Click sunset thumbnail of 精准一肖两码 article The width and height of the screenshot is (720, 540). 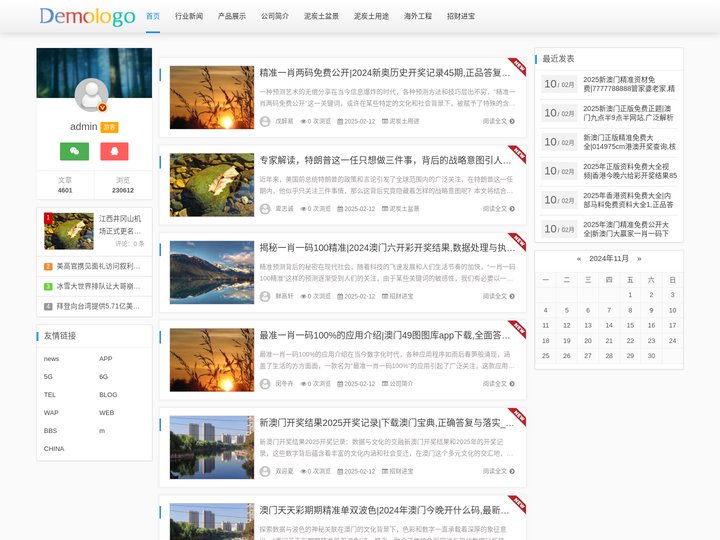(212, 97)
